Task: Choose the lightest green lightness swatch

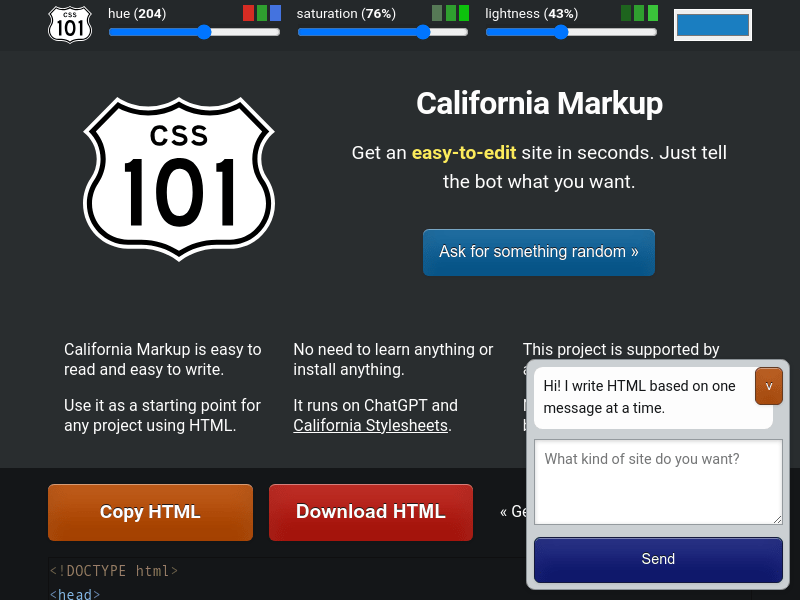Action: pos(653,13)
